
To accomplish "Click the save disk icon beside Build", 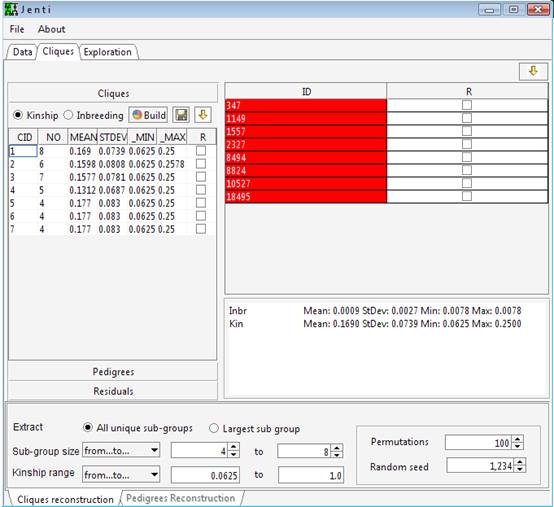I will tap(181, 115).
